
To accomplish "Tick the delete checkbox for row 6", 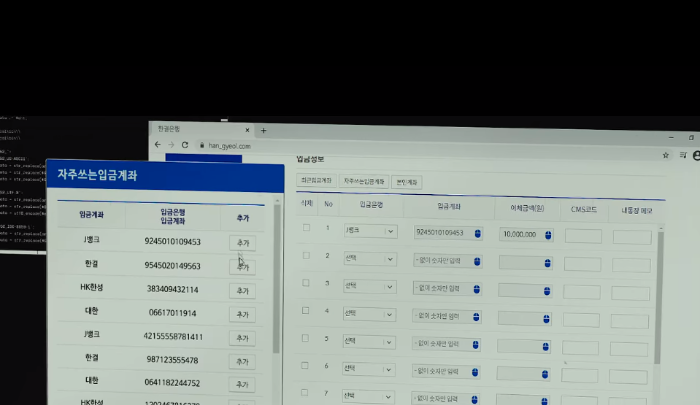I will click(x=305, y=365).
